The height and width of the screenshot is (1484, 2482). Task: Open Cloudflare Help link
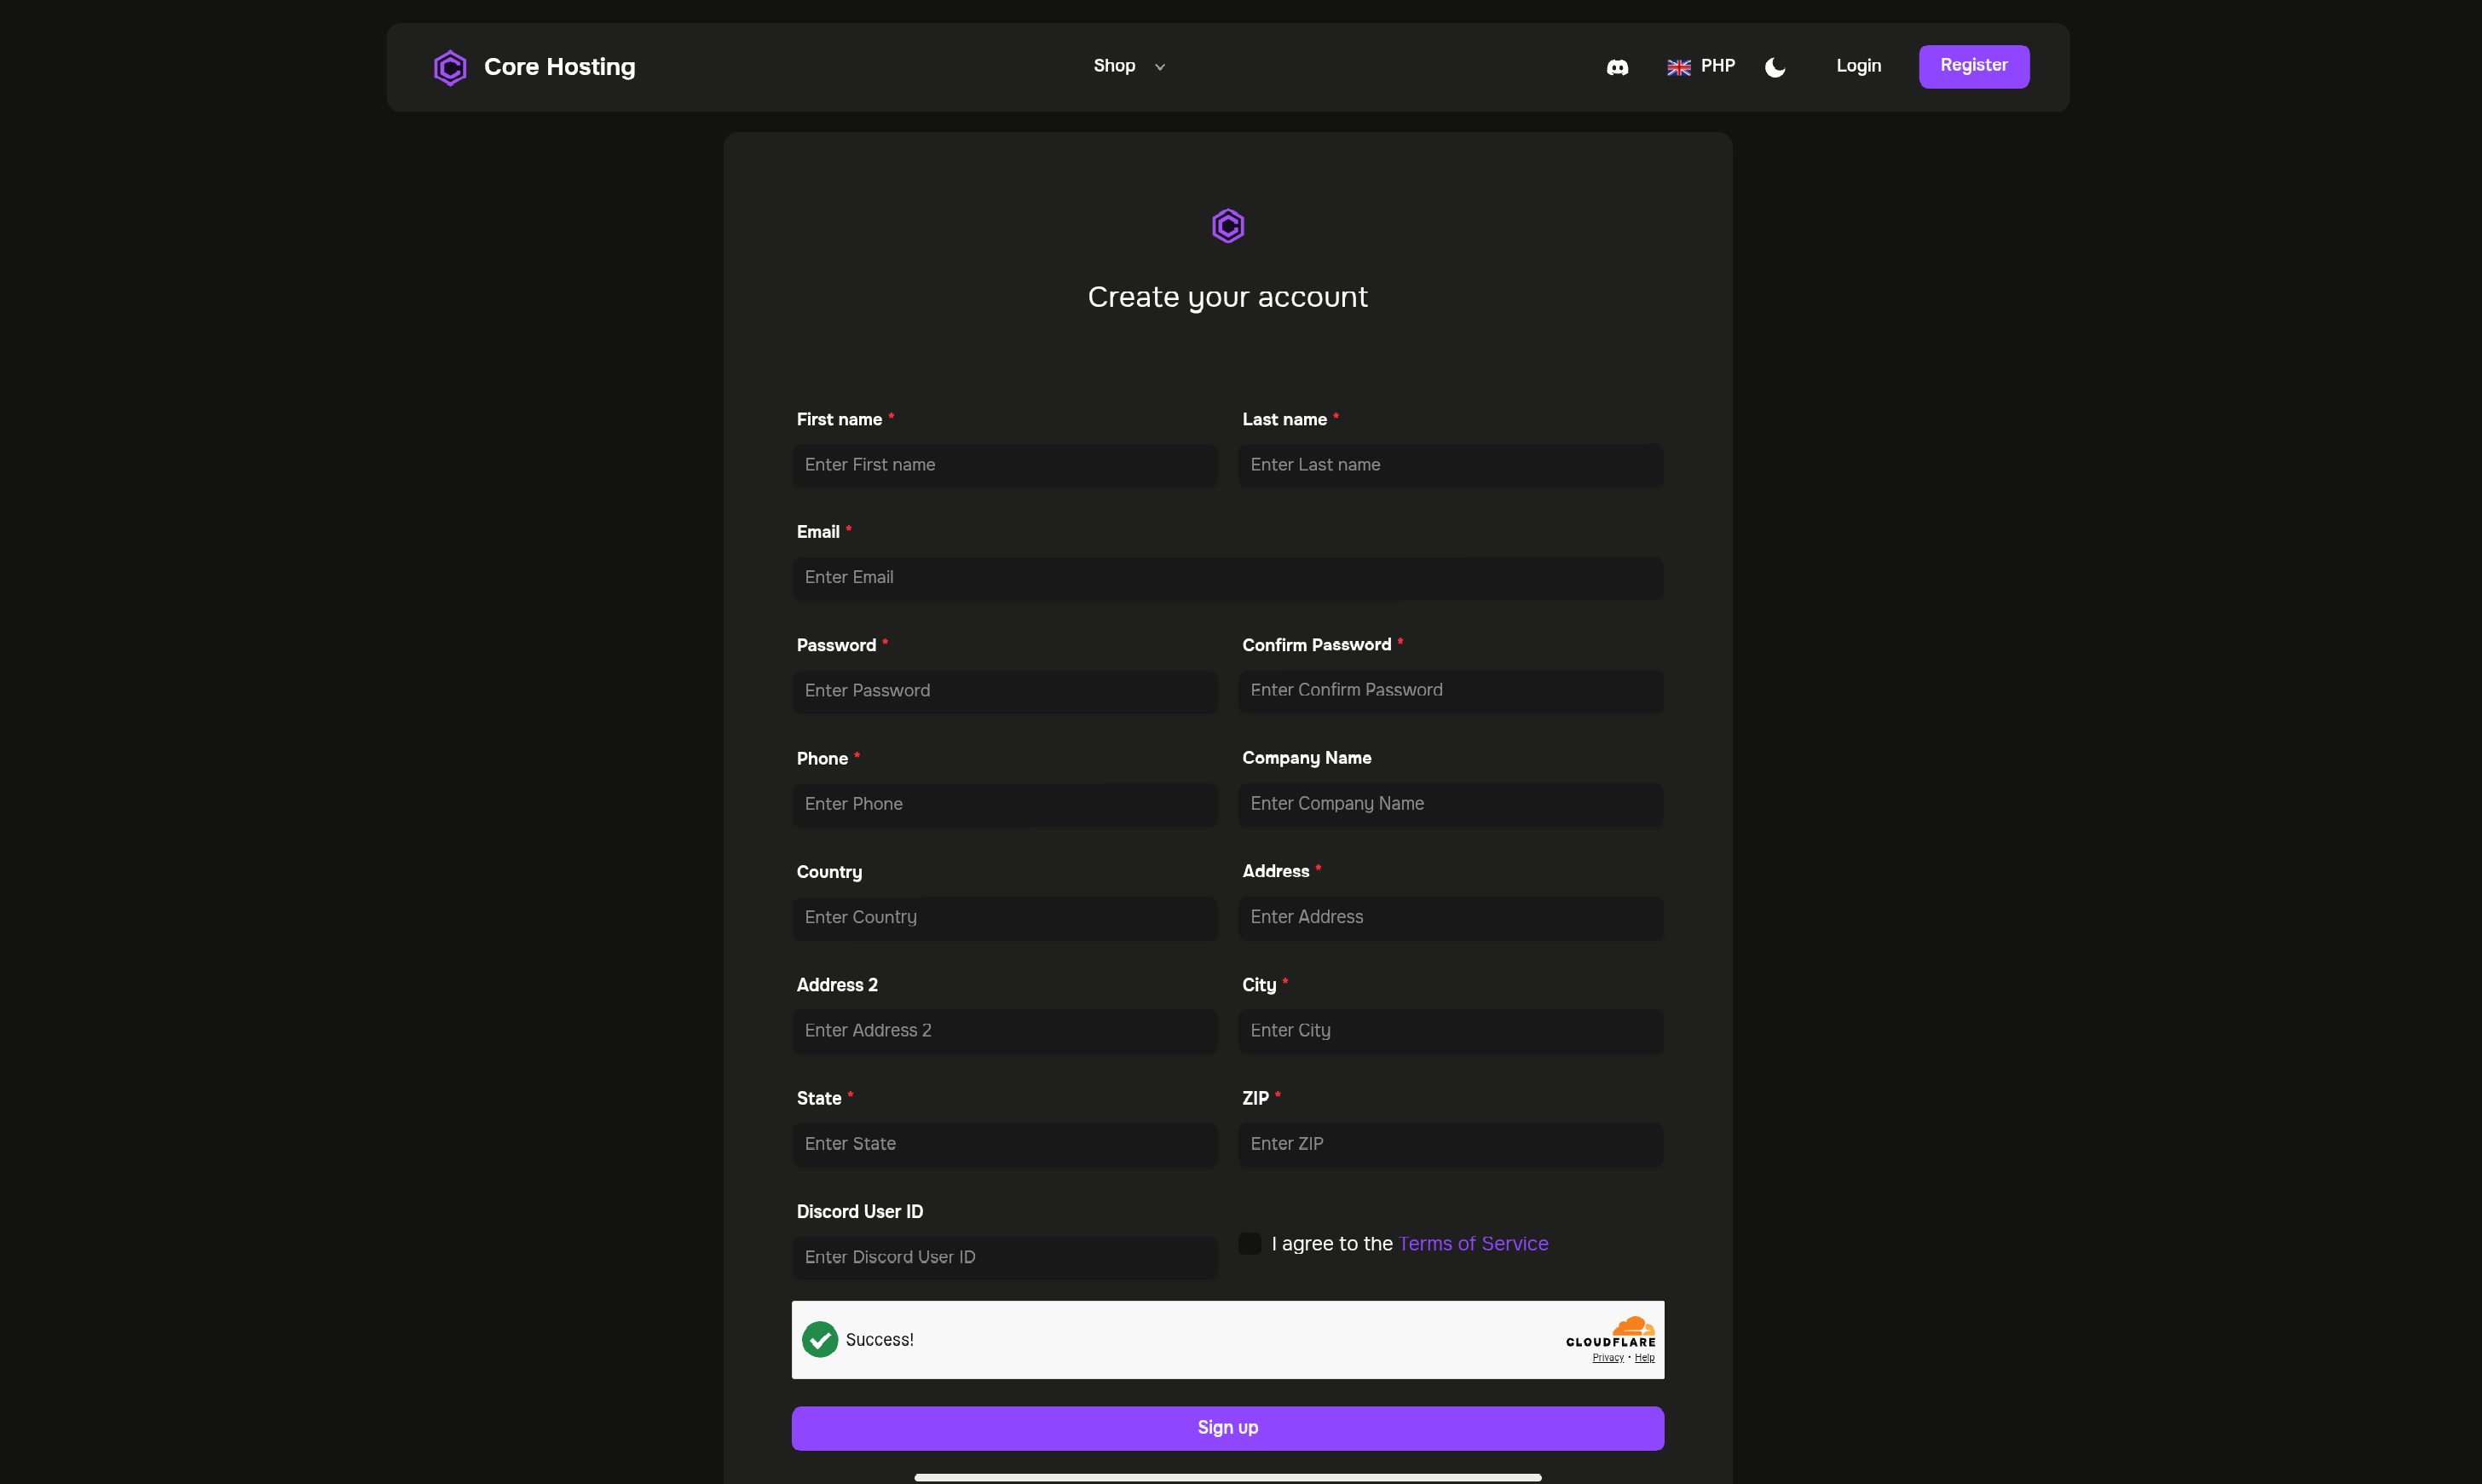tap(1644, 1357)
